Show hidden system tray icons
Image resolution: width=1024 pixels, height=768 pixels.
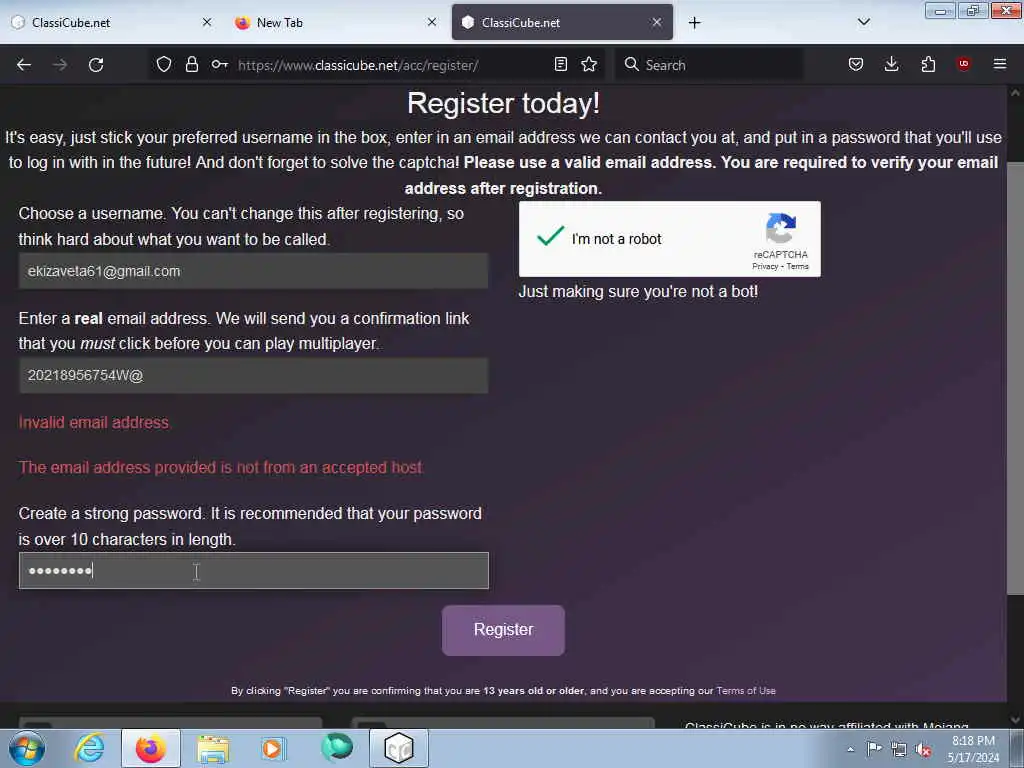pyautogui.click(x=850, y=750)
